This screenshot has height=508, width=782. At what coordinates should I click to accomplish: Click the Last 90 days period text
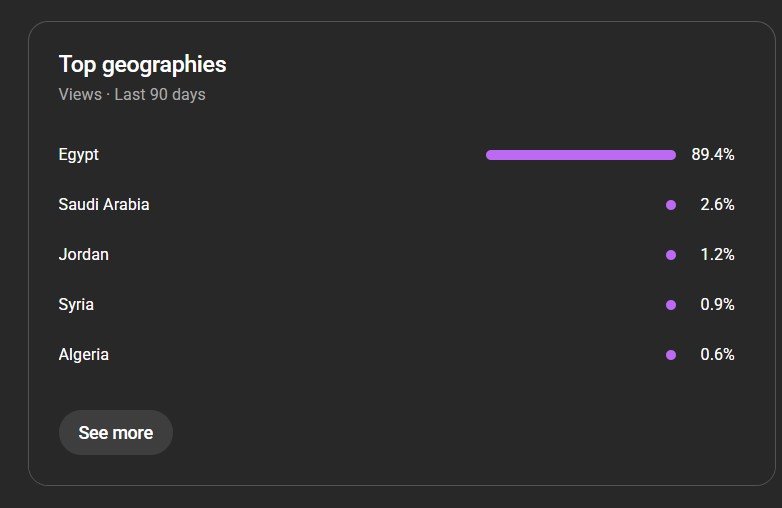click(x=160, y=95)
